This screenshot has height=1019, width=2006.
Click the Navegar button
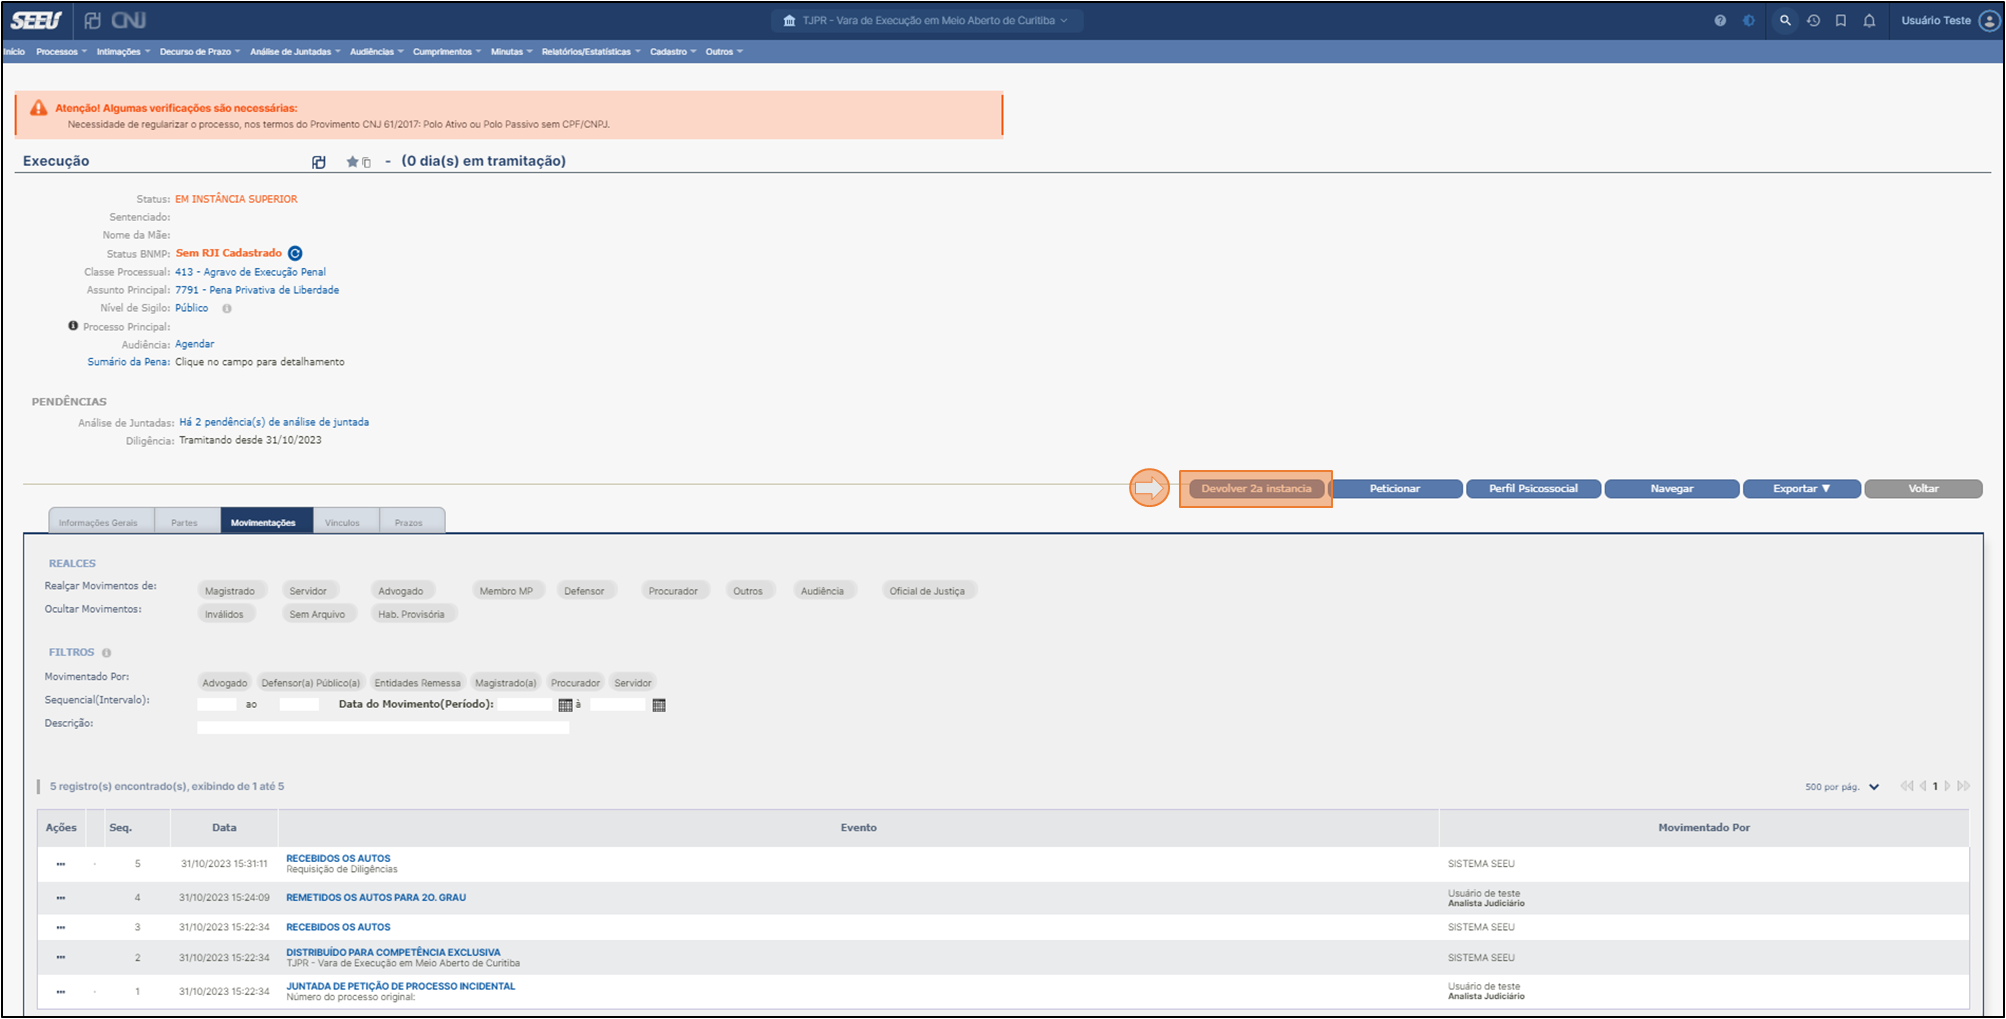1672,489
